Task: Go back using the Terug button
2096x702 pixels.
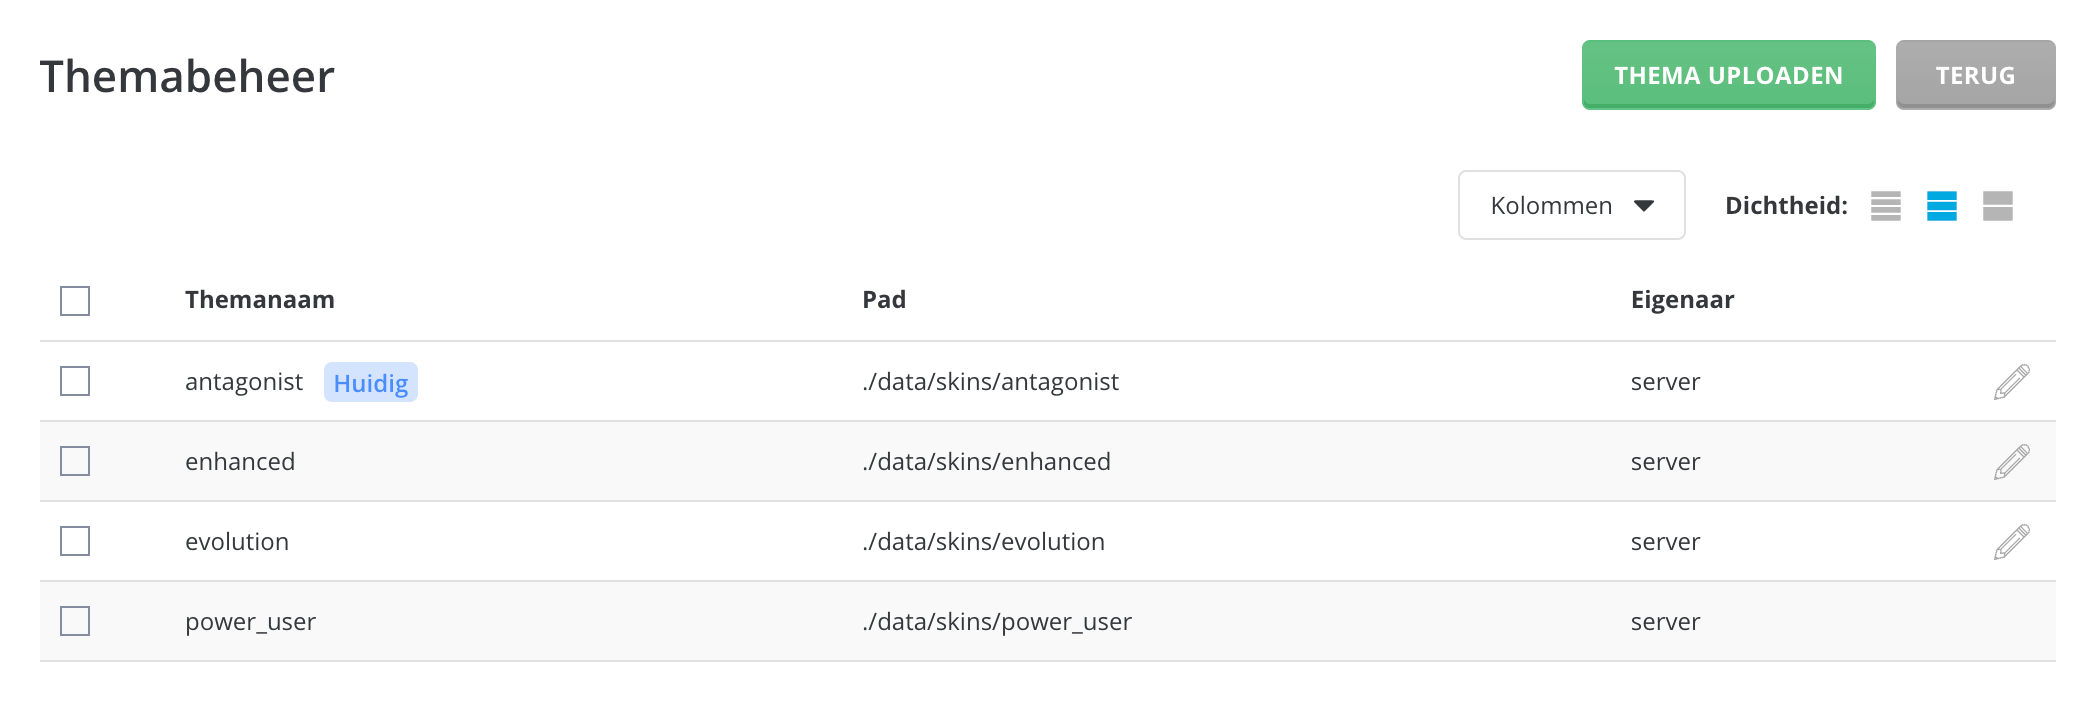Action: click(x=1975, y=75)
